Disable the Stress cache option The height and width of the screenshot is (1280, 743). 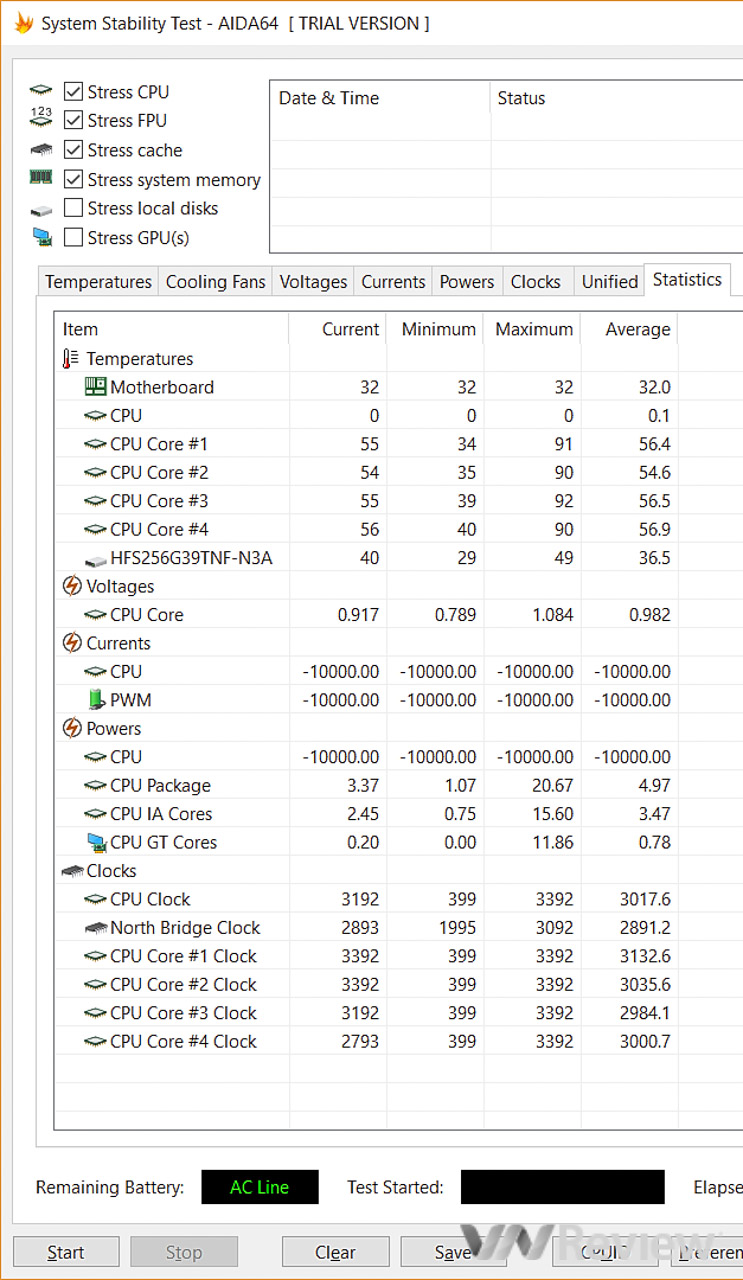pyautogui.click(x=73, y=150)
